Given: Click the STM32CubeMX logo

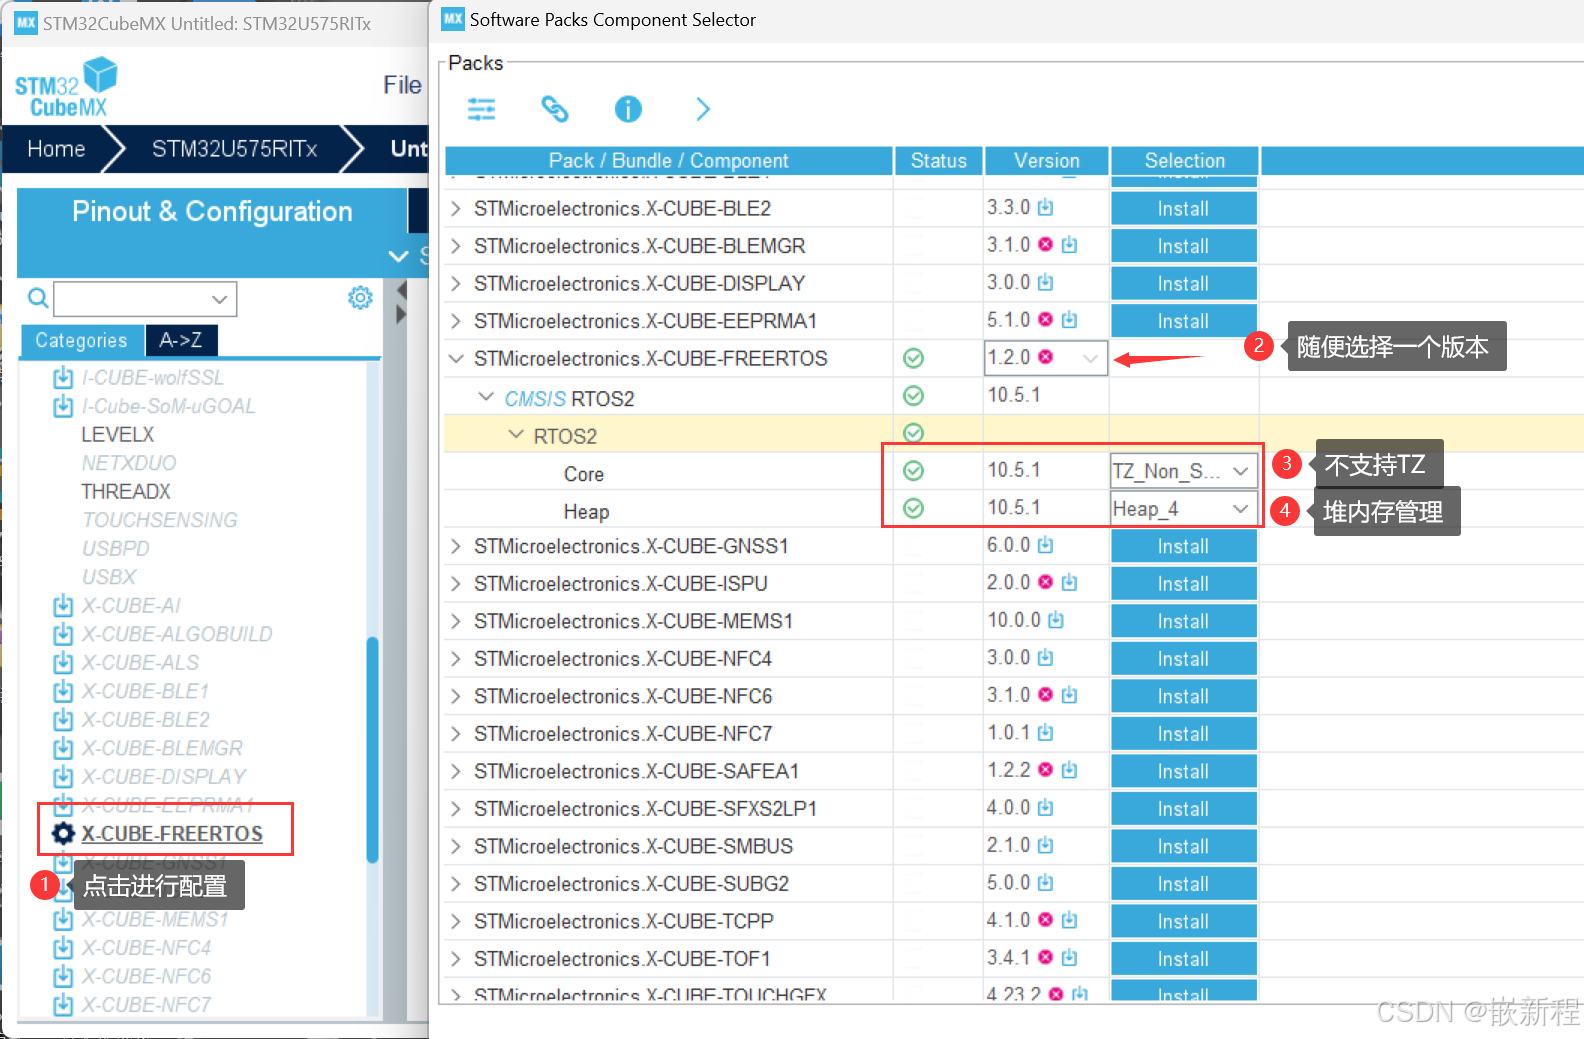Looking at the screenshot, I should click(66, 87).
